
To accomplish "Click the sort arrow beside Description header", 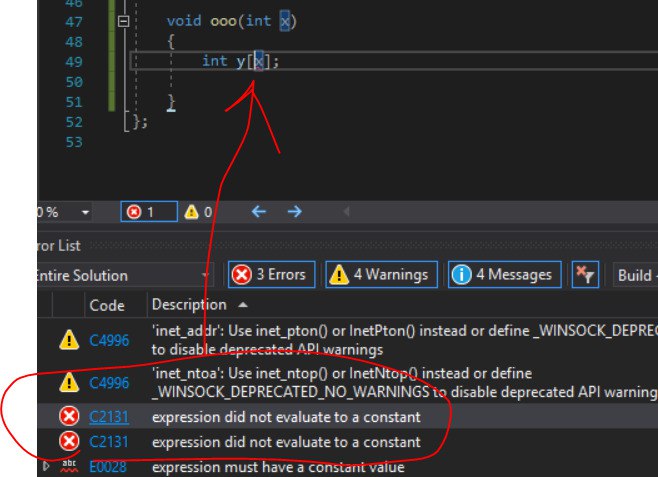I will [243, 305].
